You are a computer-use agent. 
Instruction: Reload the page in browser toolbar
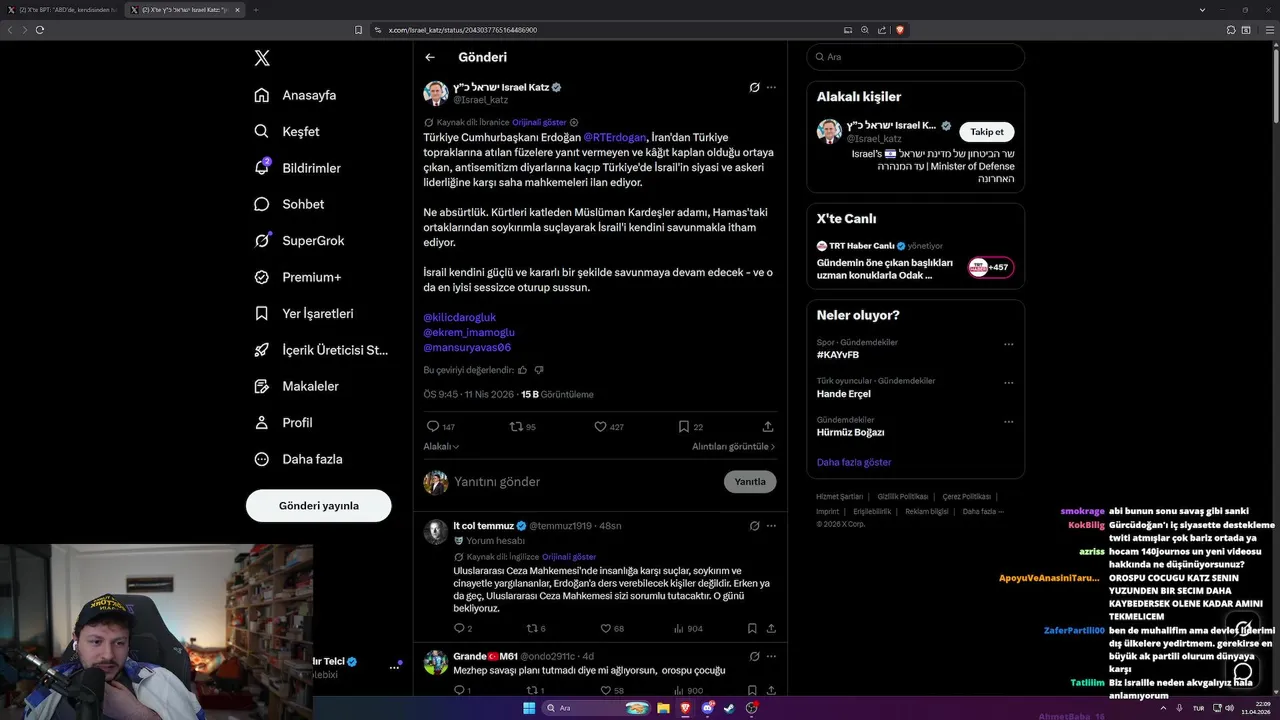tap(40, 30)
